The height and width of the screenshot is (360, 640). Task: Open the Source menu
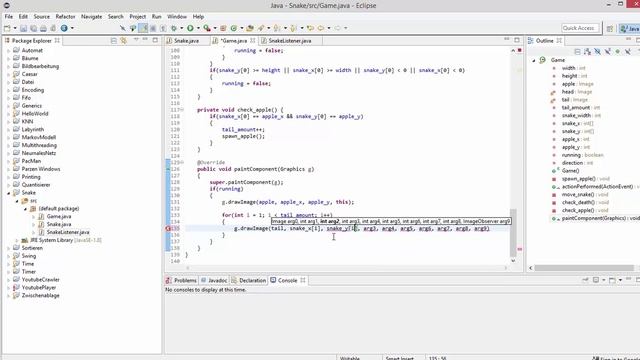point(42,17)
